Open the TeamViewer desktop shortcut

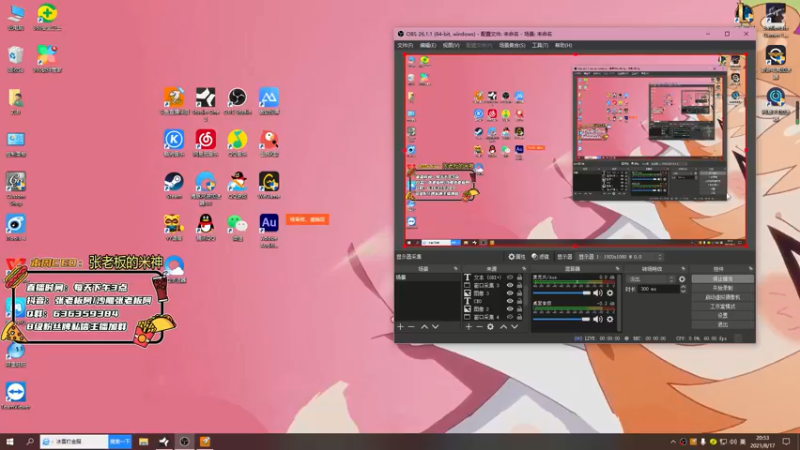pyautogui.click(x=16, y=396)
